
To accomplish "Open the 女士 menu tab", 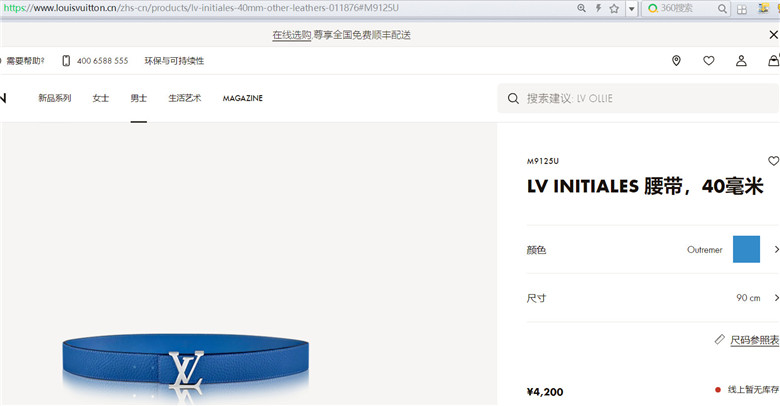I will [100, 98].
